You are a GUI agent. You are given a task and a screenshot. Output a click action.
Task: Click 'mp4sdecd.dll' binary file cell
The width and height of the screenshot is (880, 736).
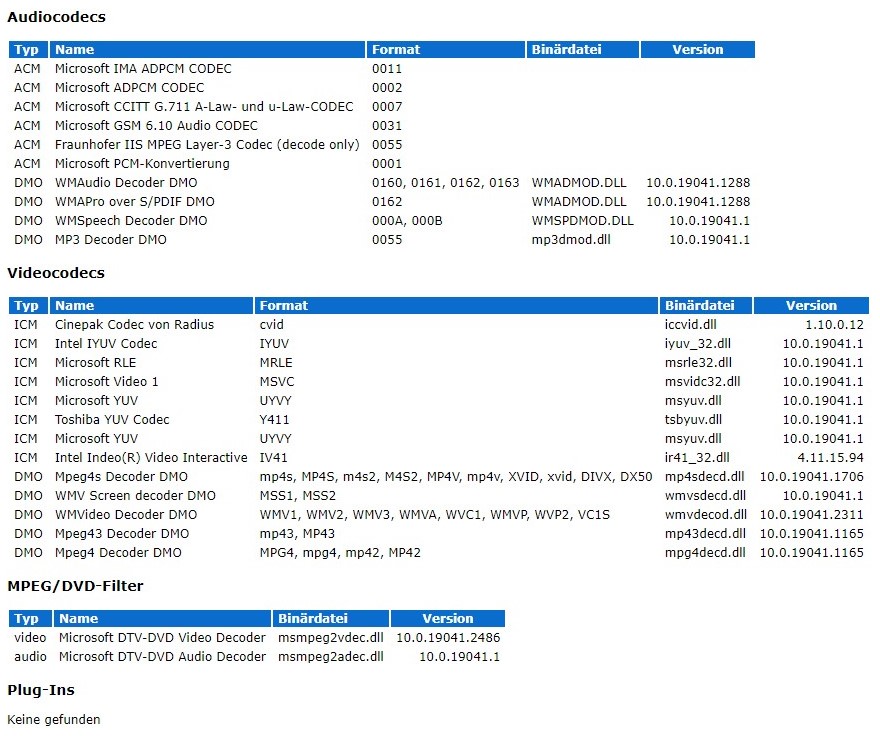[x=704, y=477]
